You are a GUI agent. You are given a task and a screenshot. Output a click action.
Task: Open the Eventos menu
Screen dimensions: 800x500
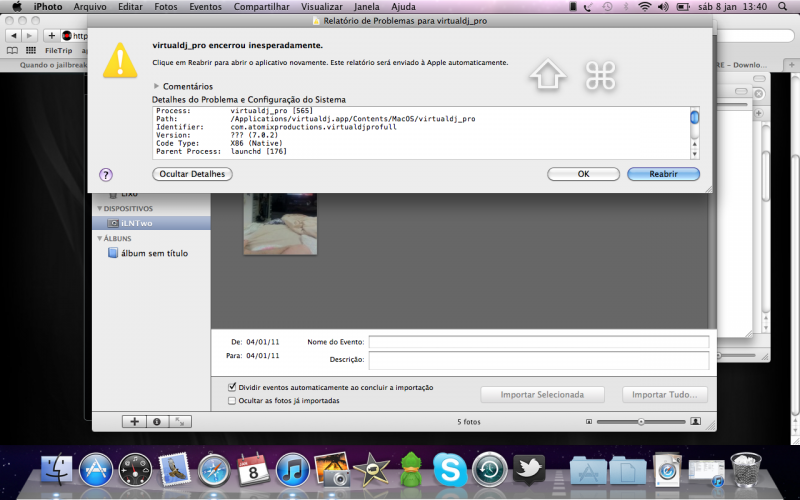[205, 7]
